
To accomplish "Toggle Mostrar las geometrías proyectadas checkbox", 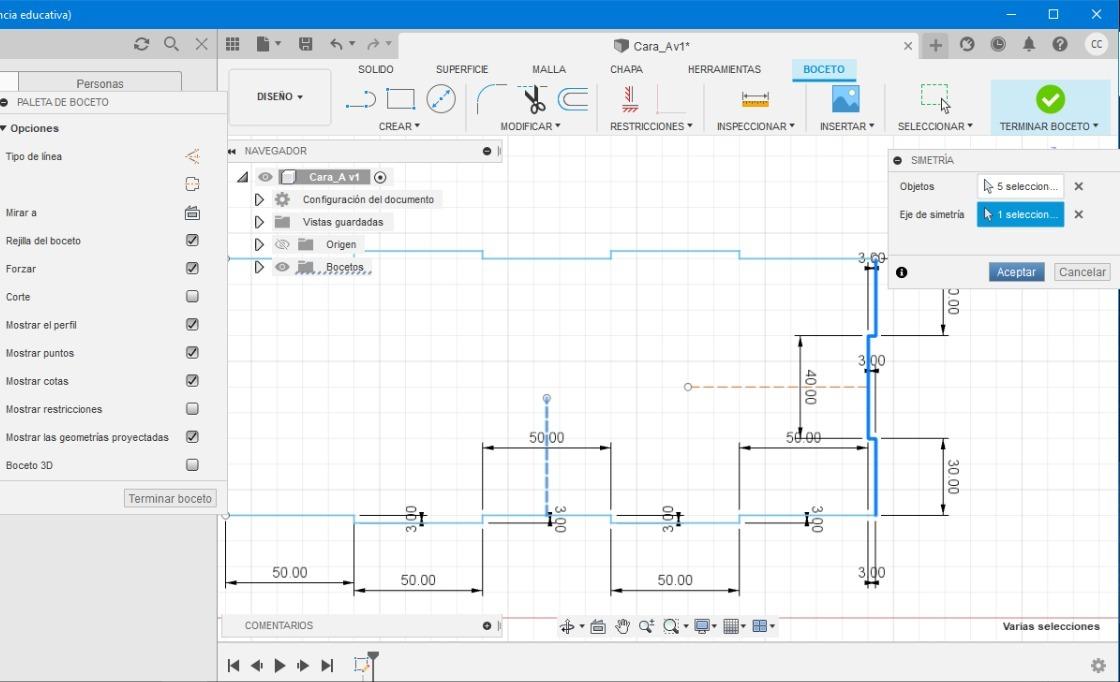I will pyautogui.click(x=192, y=436).
